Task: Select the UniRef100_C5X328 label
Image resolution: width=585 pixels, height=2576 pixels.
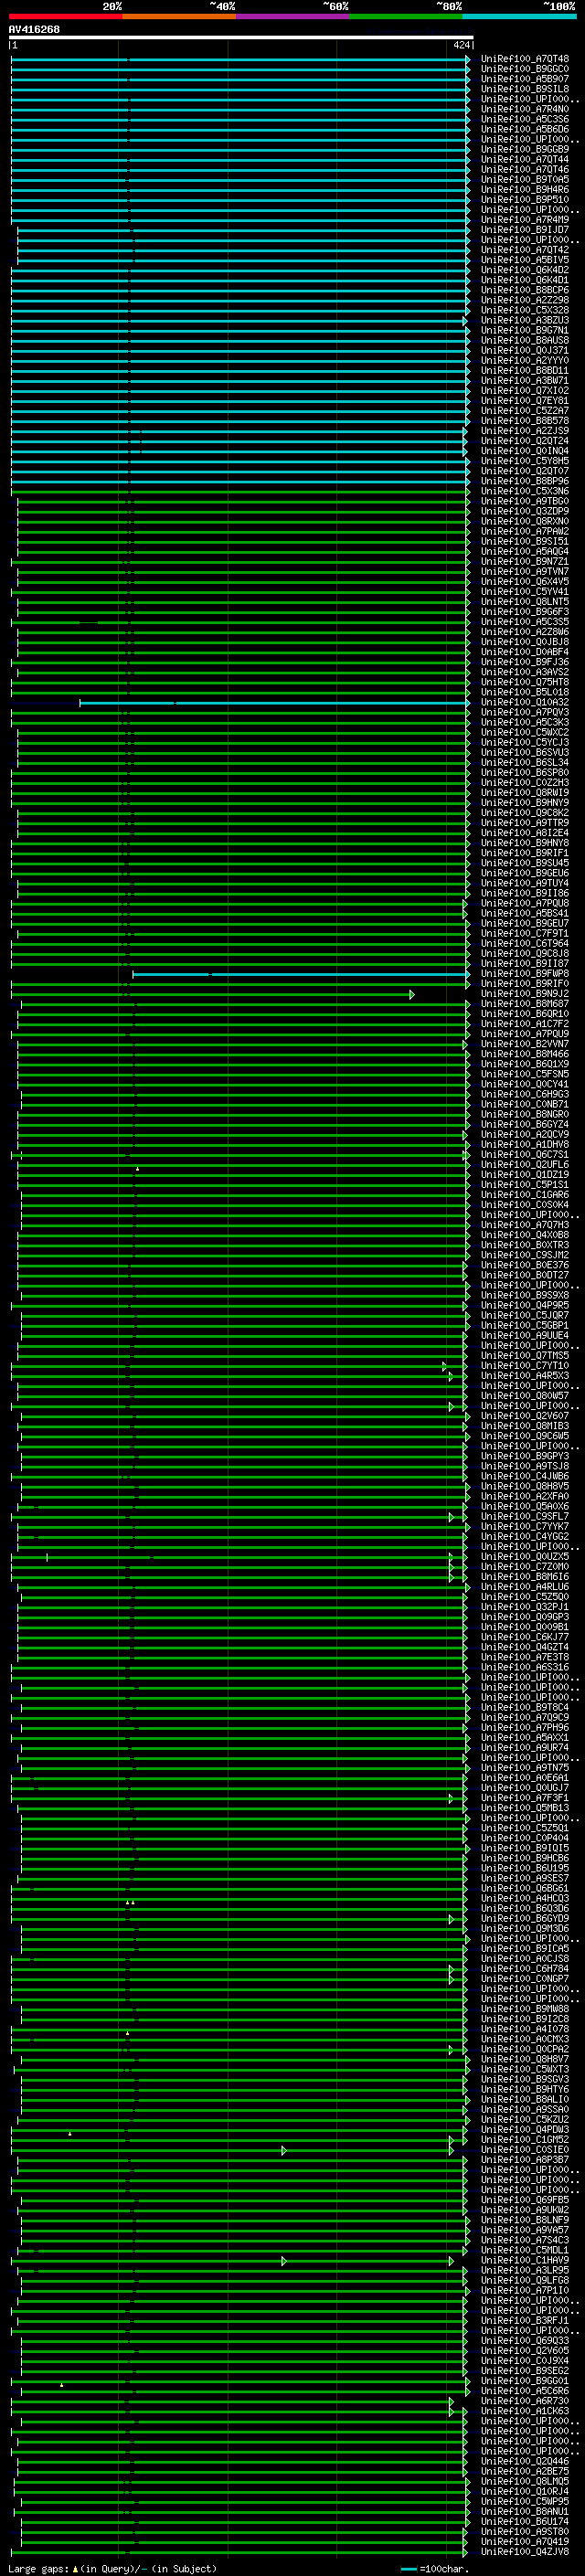Action: coord(525,310)
